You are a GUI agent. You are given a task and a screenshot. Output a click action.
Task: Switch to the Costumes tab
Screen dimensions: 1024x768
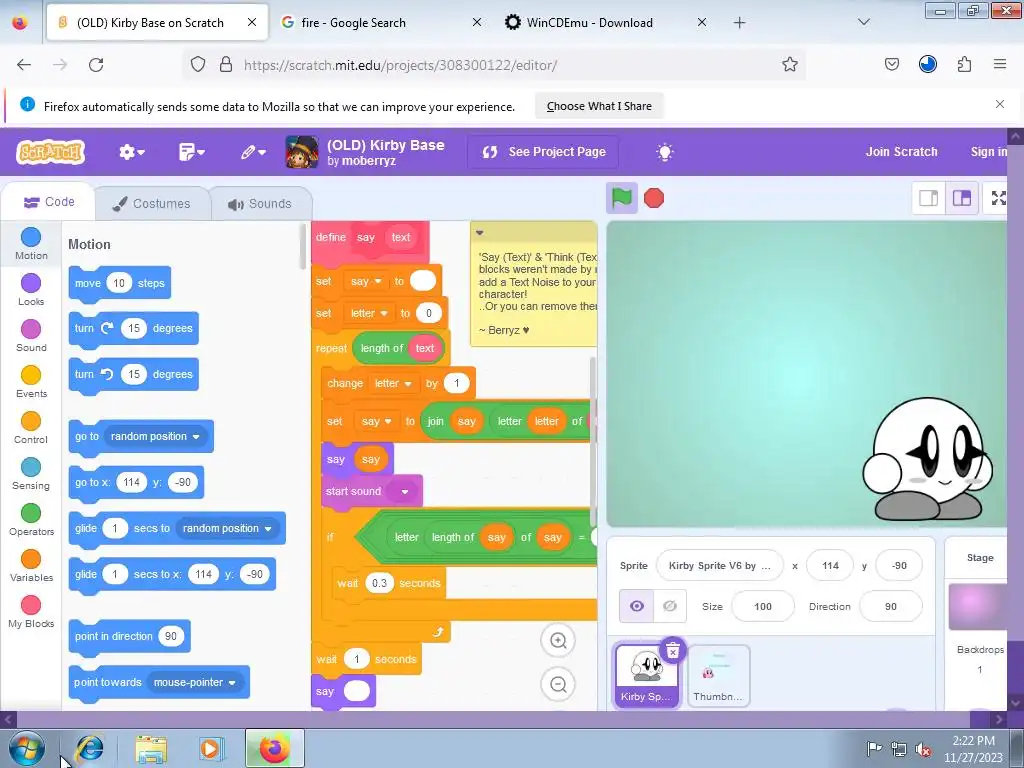coord(152,203)
